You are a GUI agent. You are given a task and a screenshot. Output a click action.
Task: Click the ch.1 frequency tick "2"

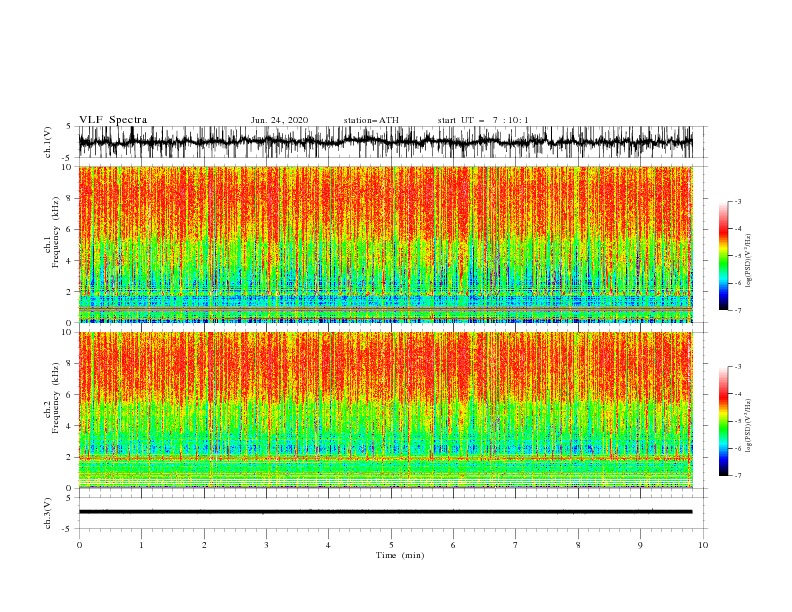click(x=70, y=292)
